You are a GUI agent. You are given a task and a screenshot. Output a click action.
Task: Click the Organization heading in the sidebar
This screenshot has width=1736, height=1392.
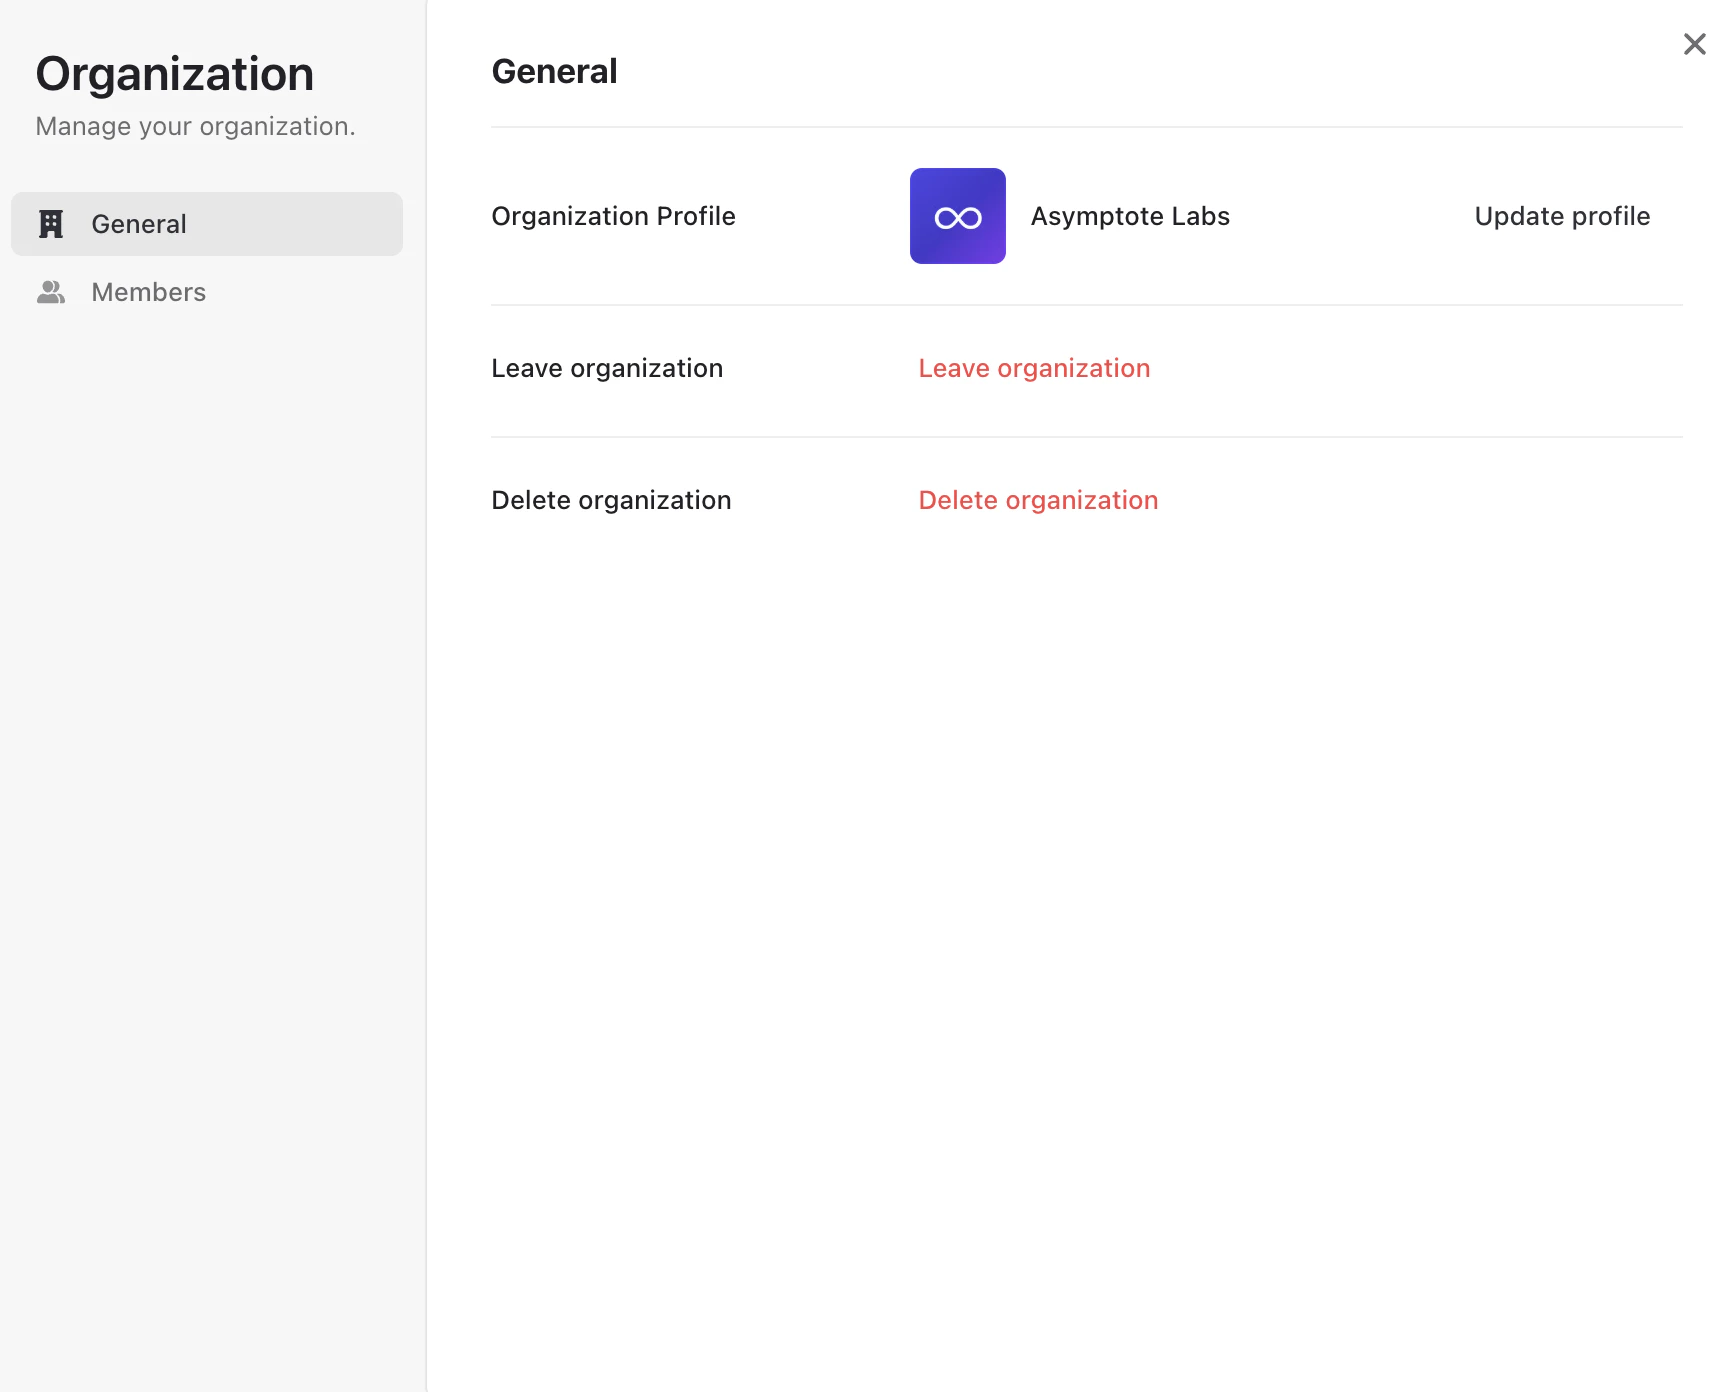(x=175, y=73)
